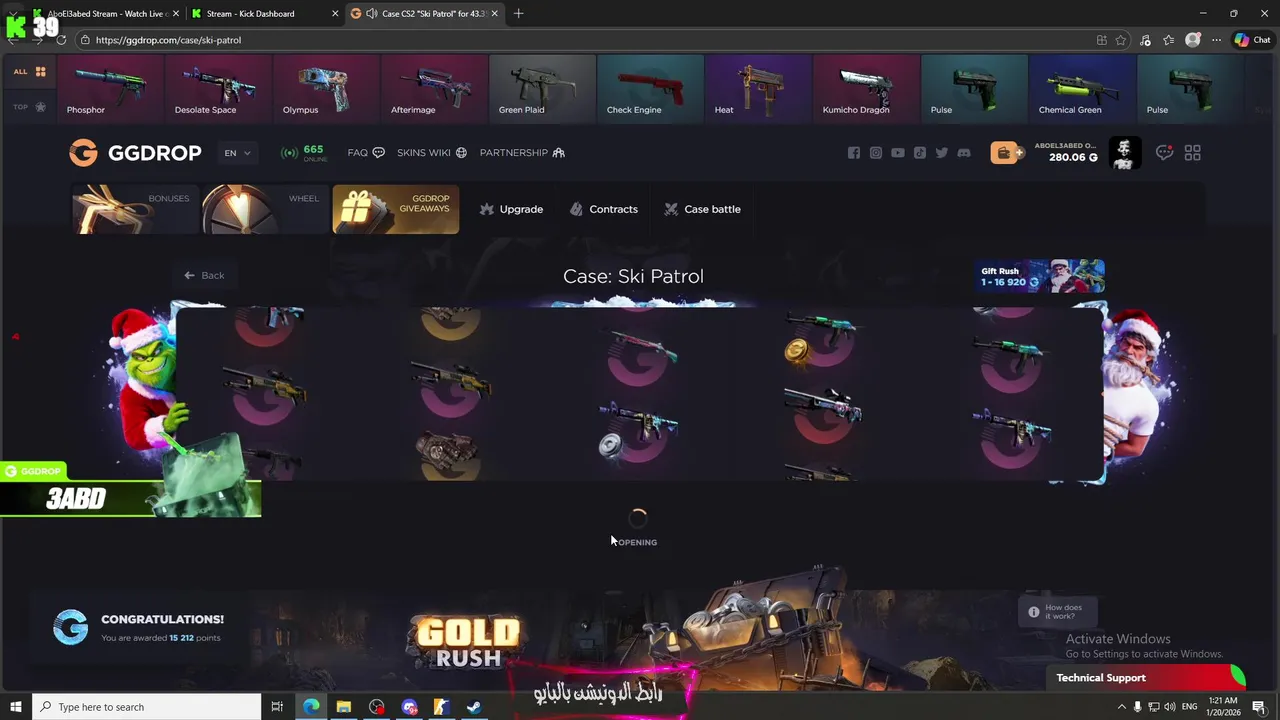1280x720 pixels.
Task: Click the browser address bar URL
Action: point(168,40)
